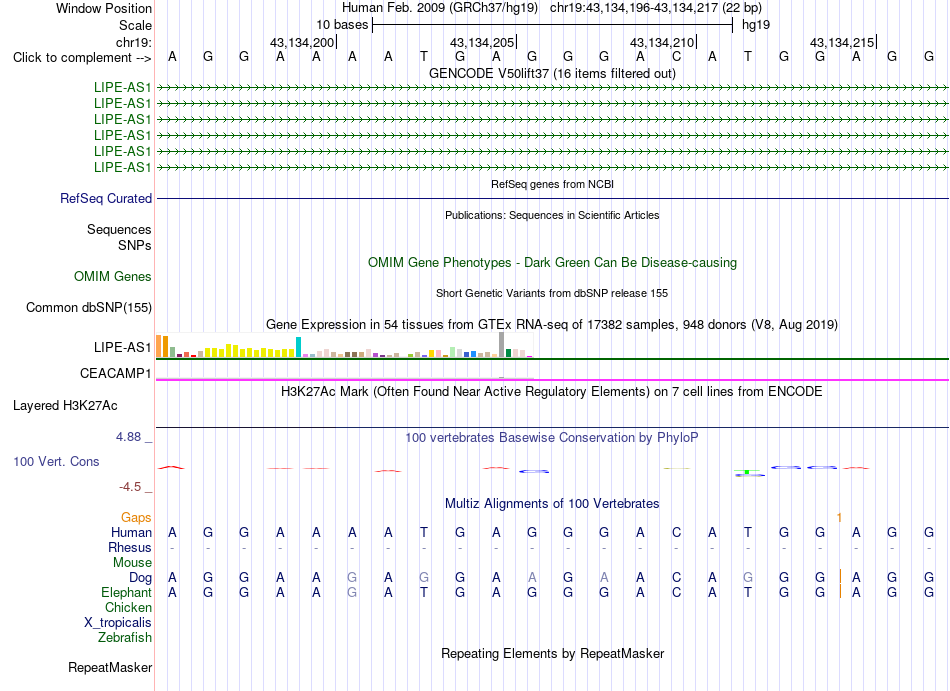Open the GTEx 'Gene Expression in 54 tissues' title
Screen dimensions: 950x691
click(x=552, y=325)
